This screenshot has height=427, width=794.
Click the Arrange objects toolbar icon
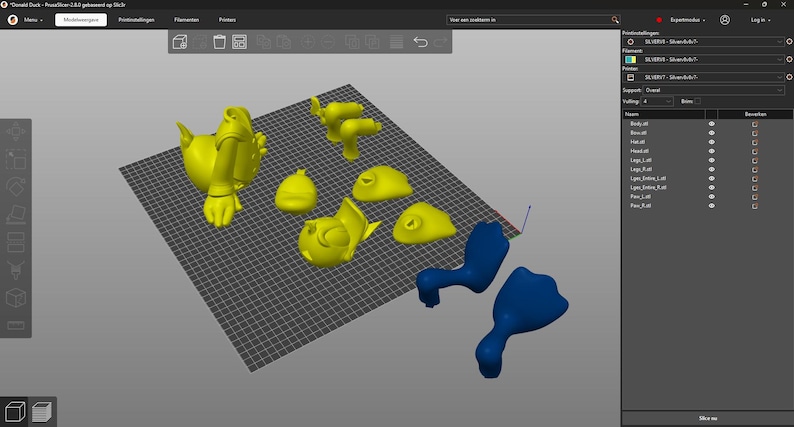point(239,42)
